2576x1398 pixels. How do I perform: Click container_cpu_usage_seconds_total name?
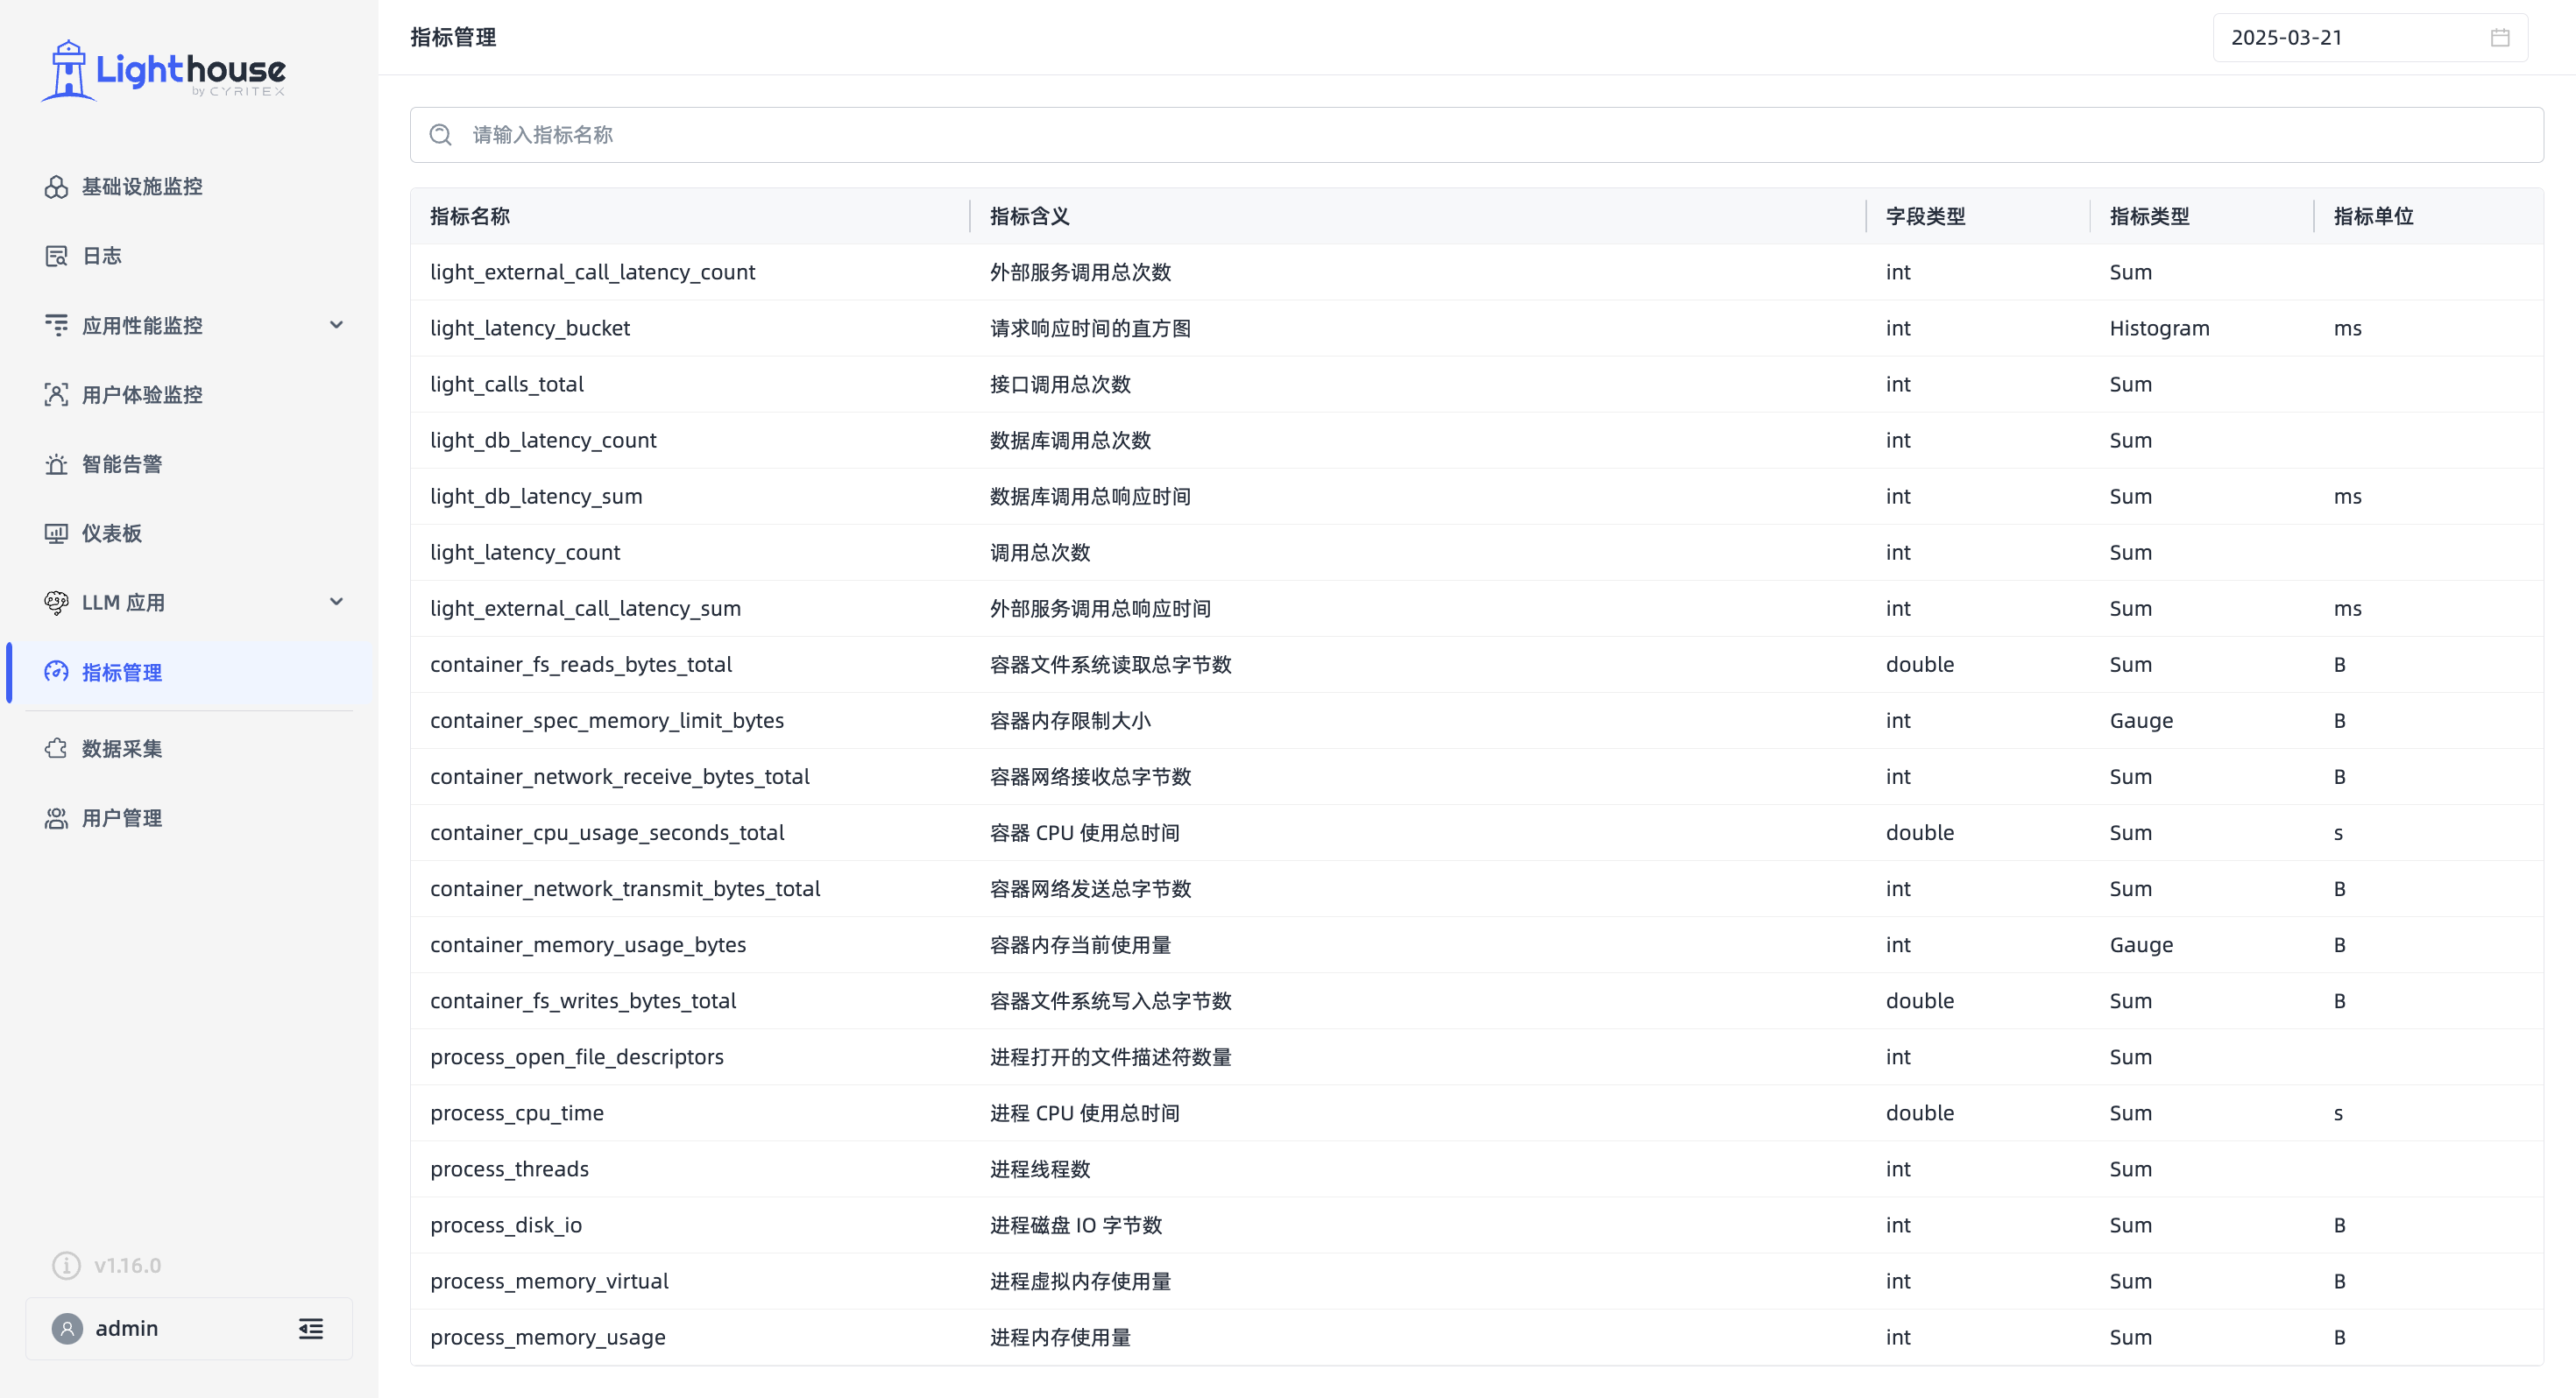607,832
